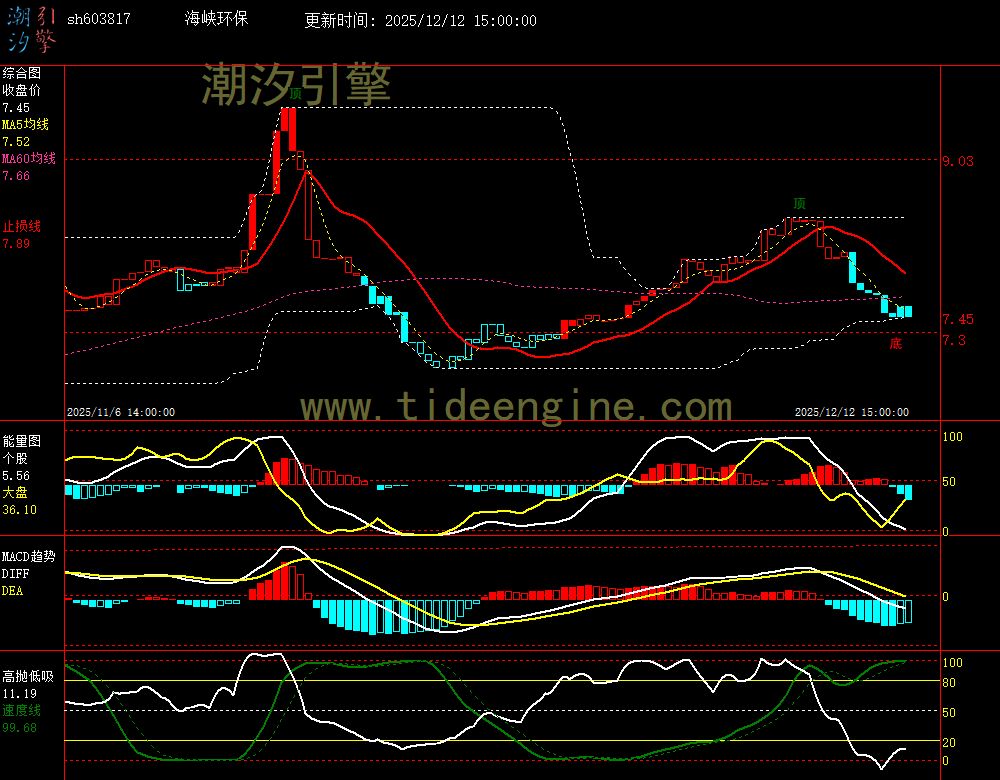Click the red 底 bottom marker
The image size is (1000, 780).
895,344
